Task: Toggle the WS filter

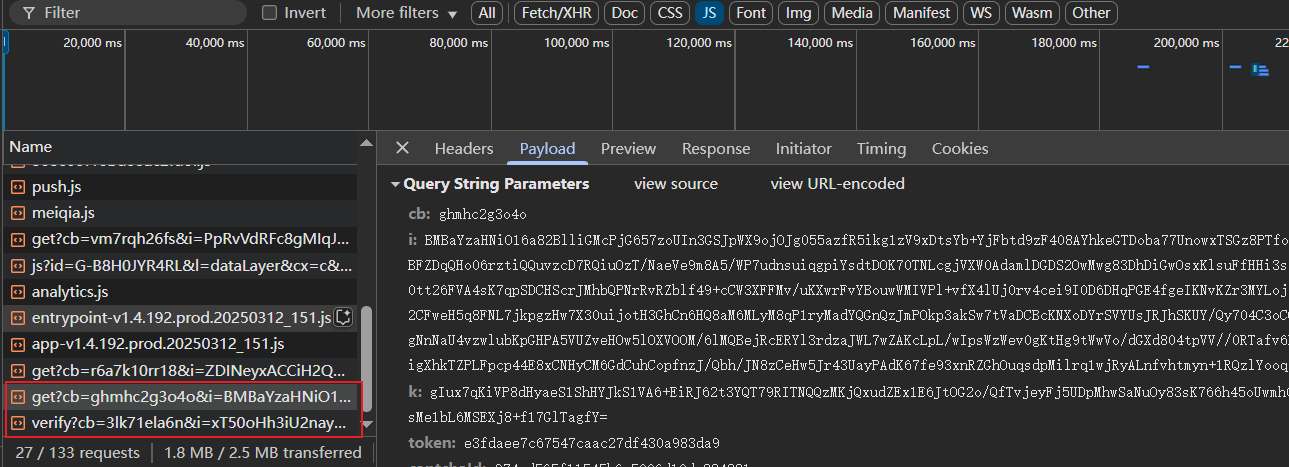Action: pyautogui.click(x=981, y=13)
